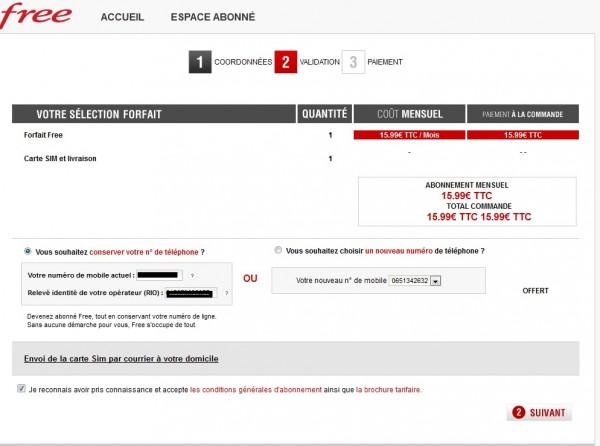Click the Free logo
Image resolution: width=600 pixels, height=446 pixels.
[35, 15]
